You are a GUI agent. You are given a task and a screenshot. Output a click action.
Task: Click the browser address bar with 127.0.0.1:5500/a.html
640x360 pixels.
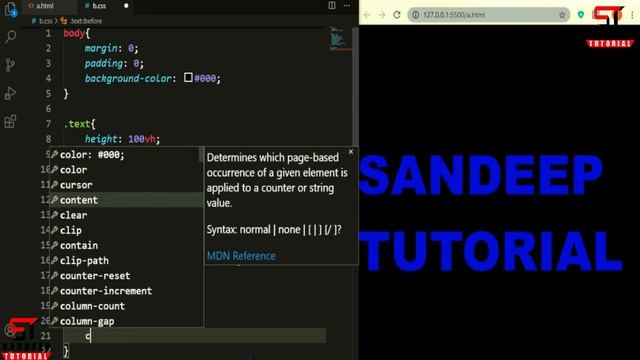click(x=488, y=15)
